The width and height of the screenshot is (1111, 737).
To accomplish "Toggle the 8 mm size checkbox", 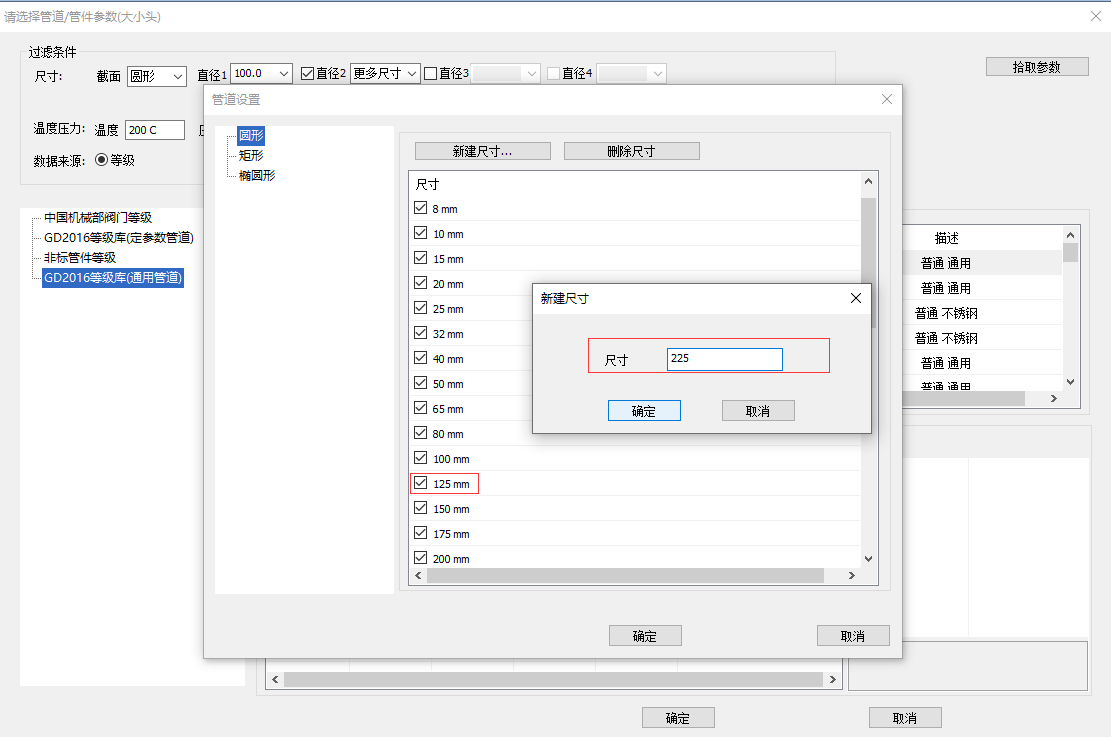I will (421, 208).
